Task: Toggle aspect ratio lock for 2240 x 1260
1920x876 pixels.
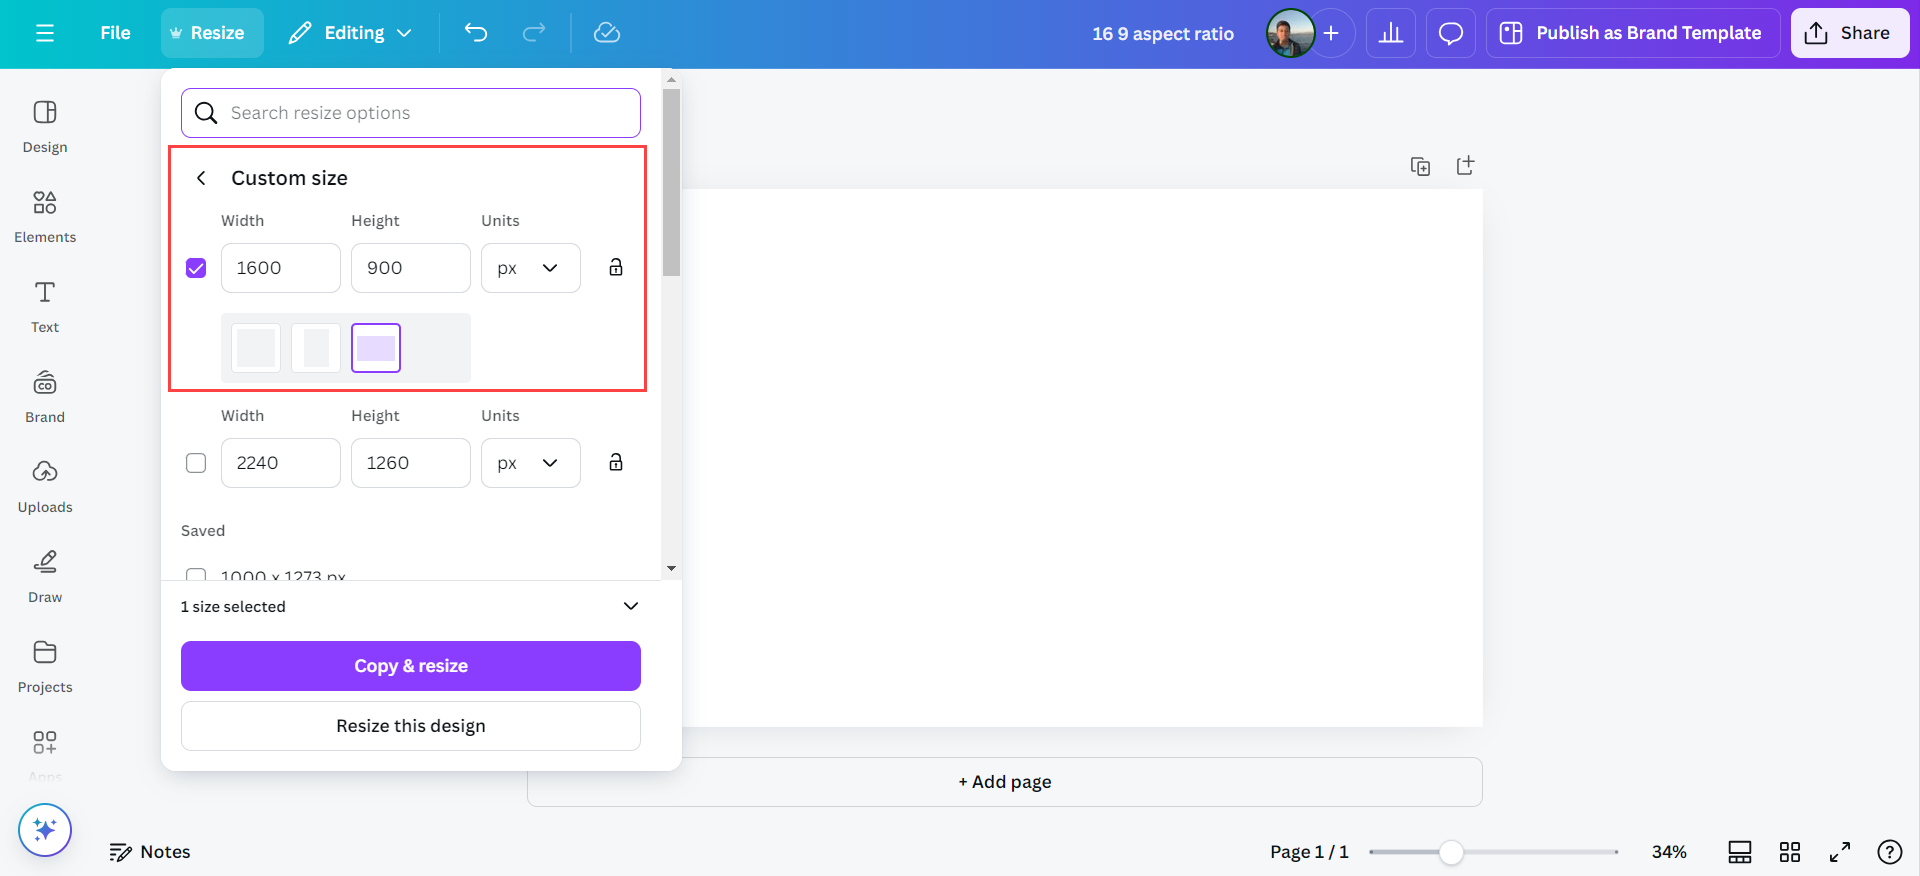Action: 616,462
